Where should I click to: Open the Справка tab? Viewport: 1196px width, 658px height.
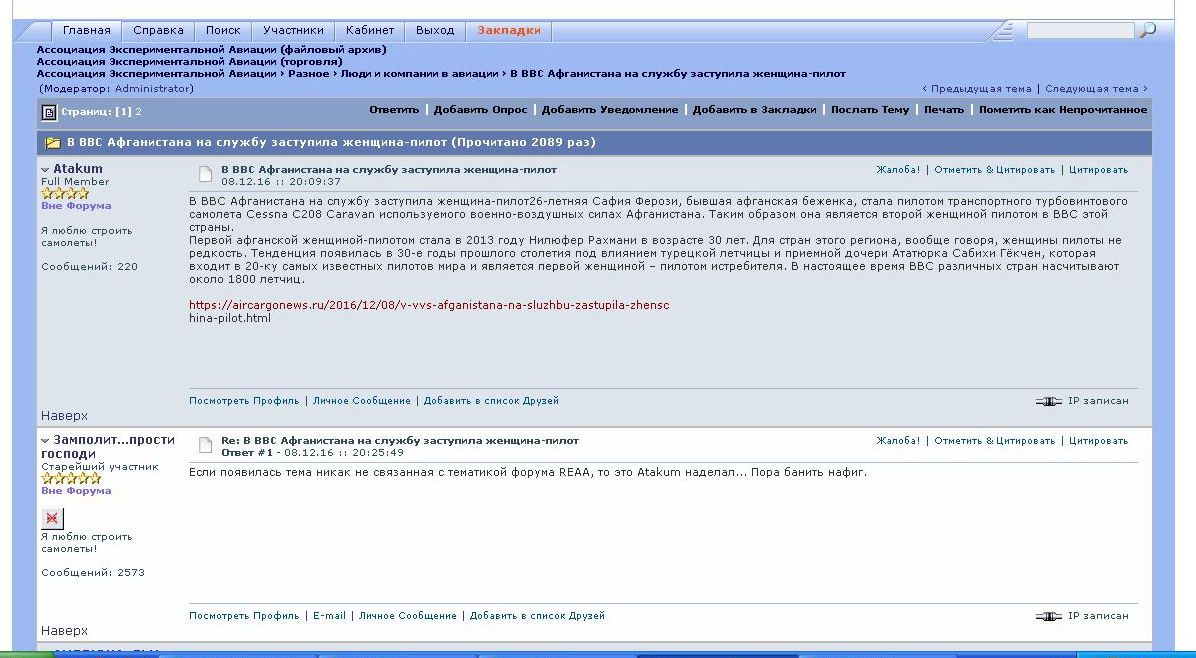(157, 31)
